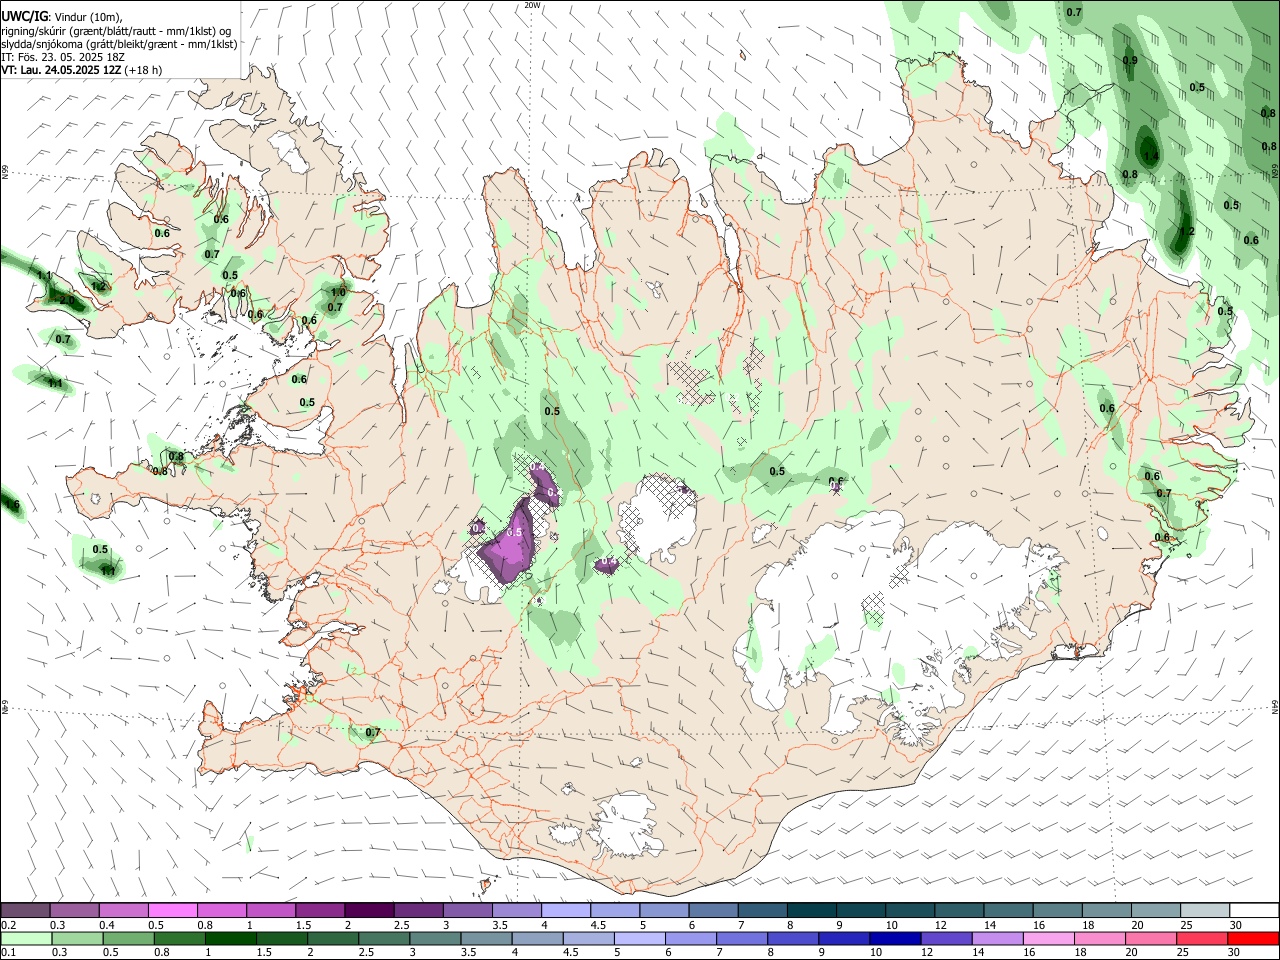Screen dimensions: 1280x960
Task: Pick upper legend swatch between 8 and 9
Action: [x=810, y=910]
